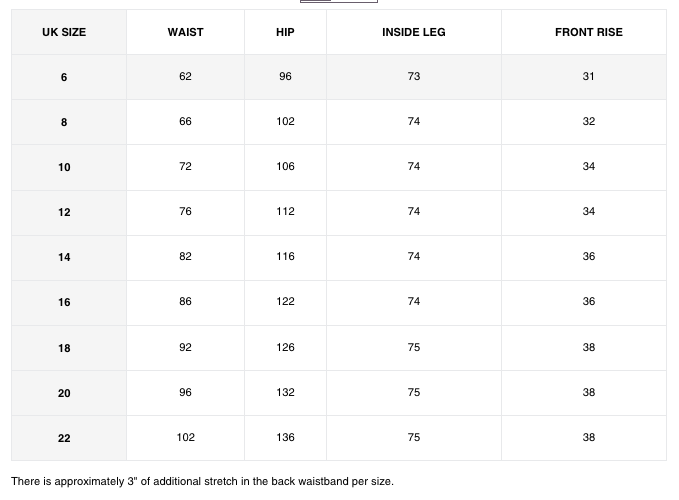Select the INSIDE LEG column header
This screenshot has width=679, height=500.
pos(414,32)
